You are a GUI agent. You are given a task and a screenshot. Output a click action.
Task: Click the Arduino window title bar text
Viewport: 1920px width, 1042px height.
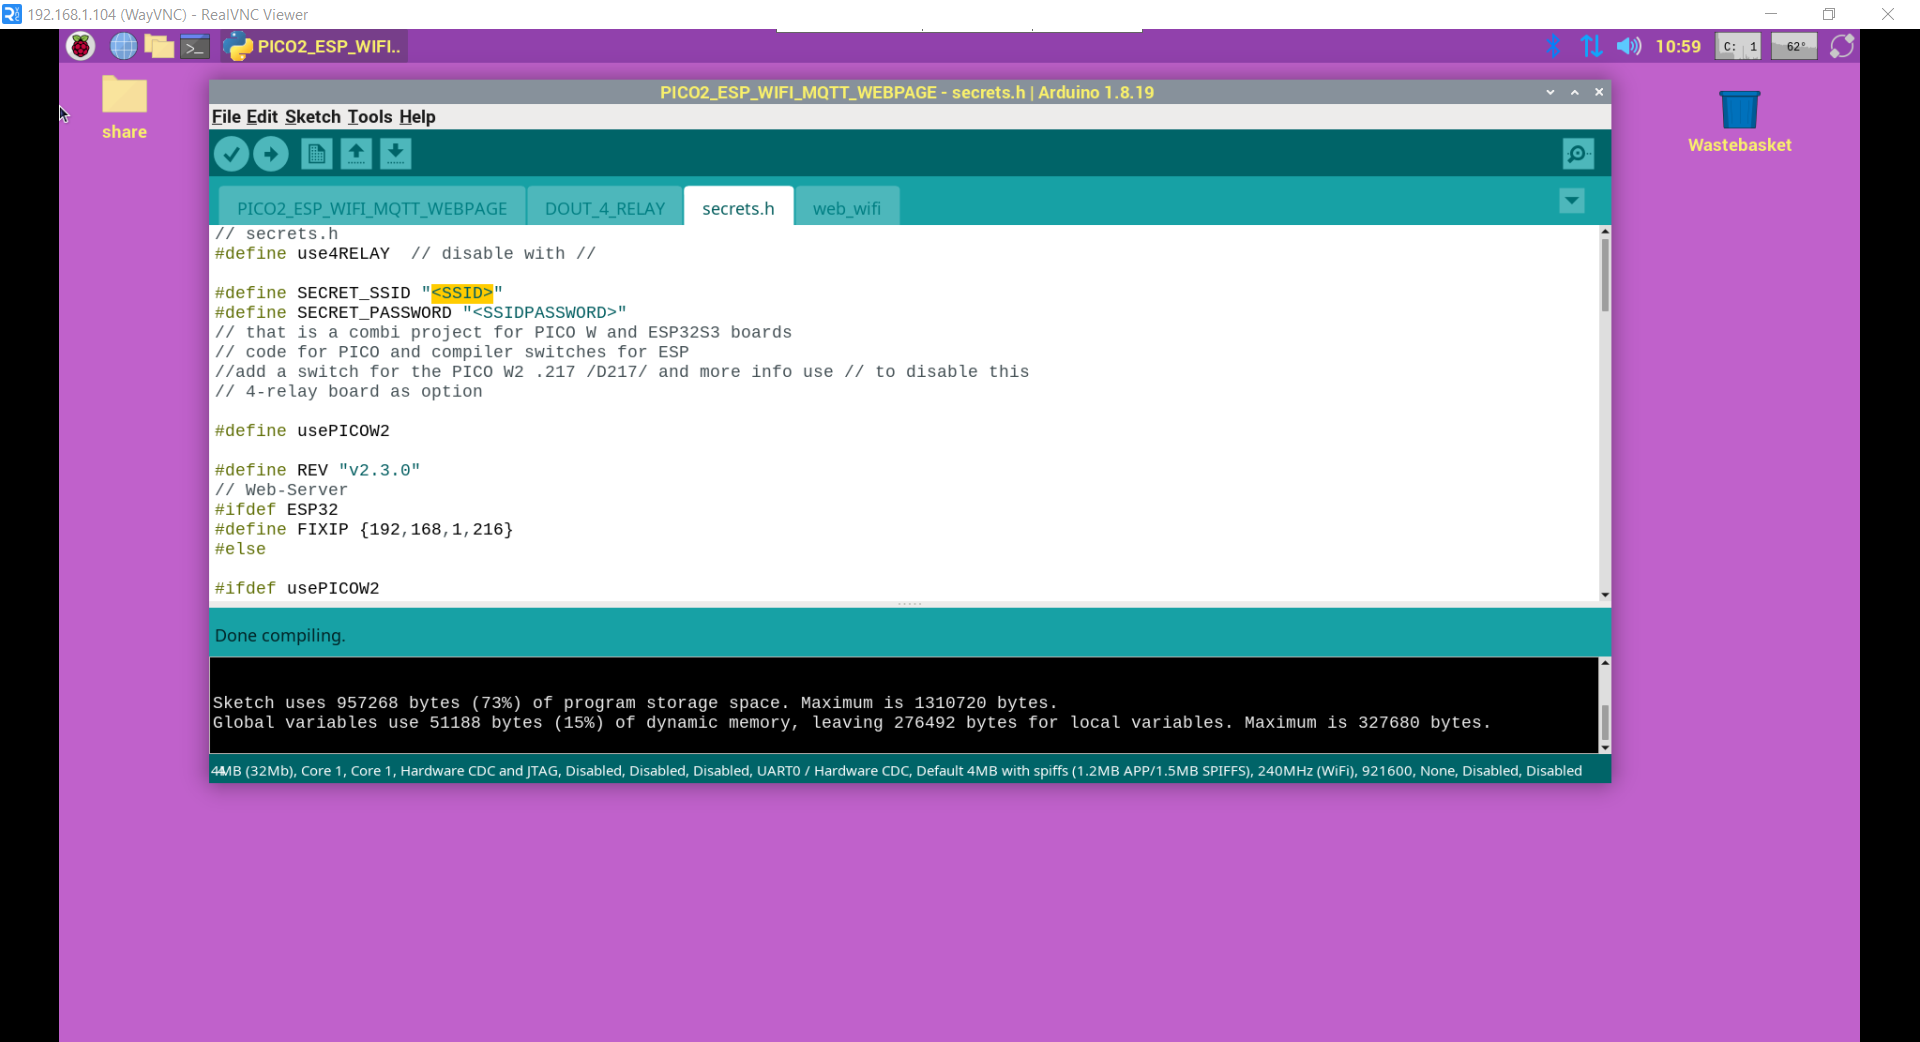[907, 92]
